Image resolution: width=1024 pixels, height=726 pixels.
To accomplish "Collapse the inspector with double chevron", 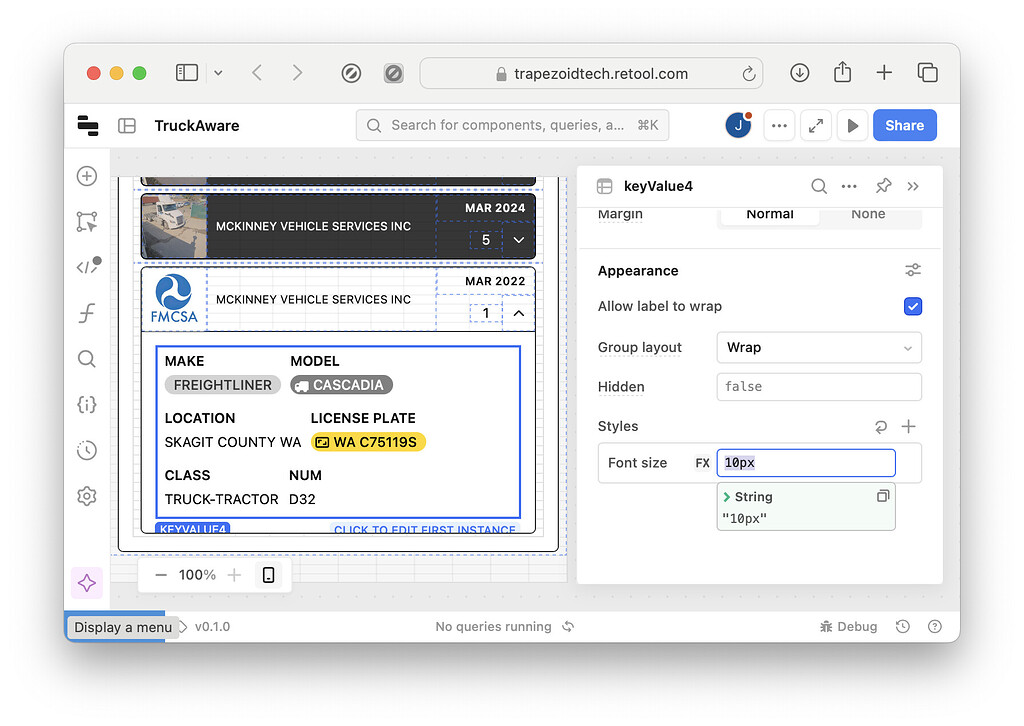I will pyautogui.click(x=913, y=187).
